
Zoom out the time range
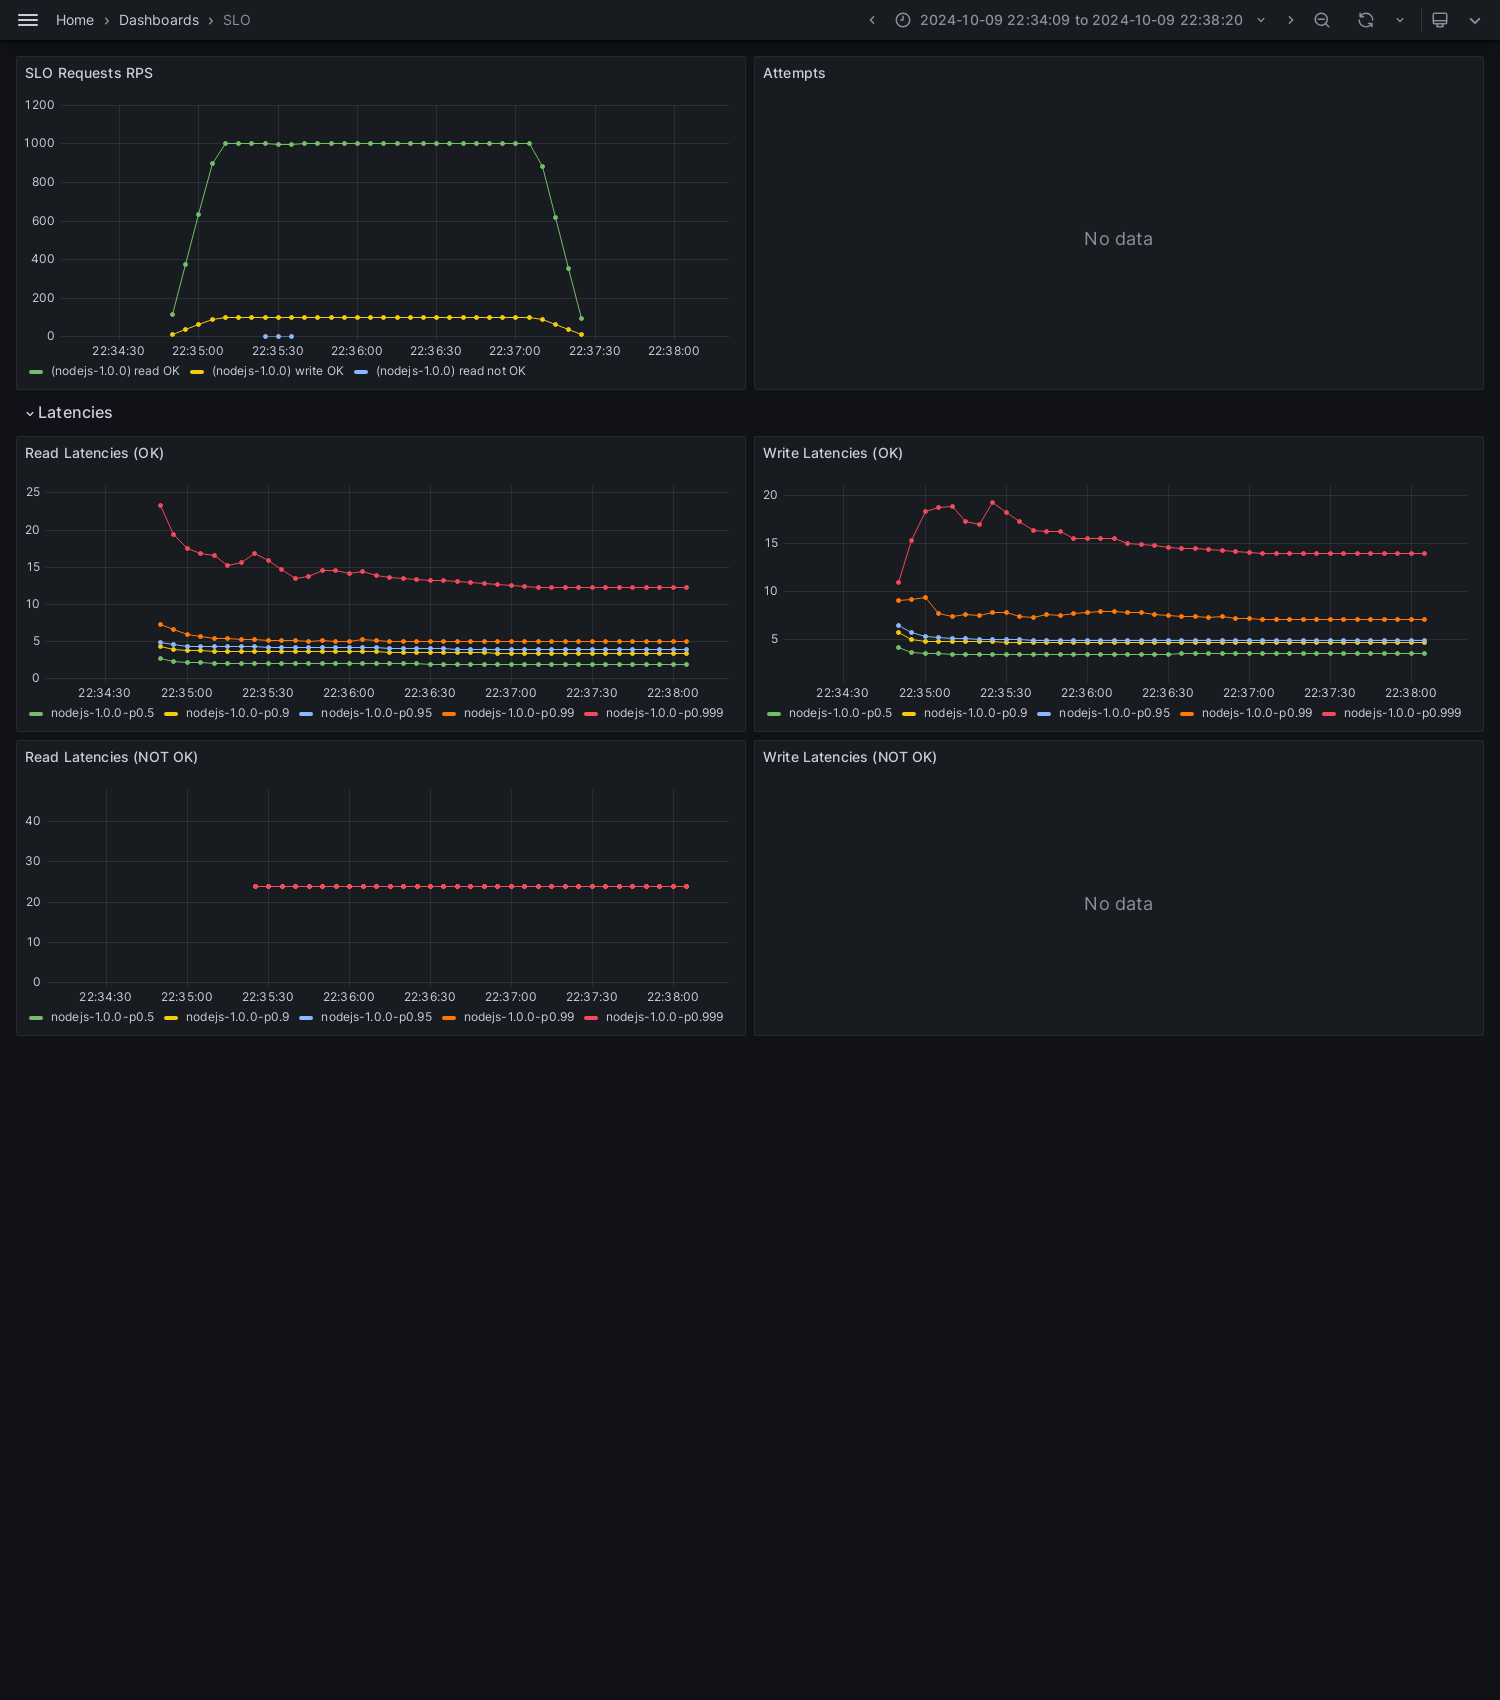(1322, 20)
